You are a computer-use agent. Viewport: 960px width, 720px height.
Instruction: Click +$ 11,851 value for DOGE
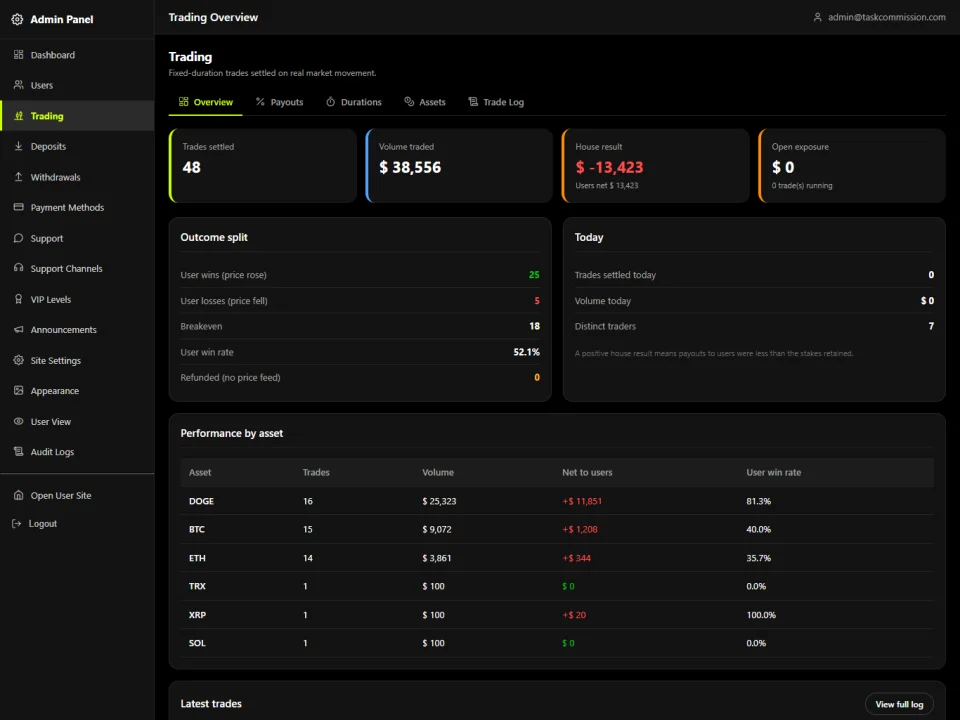point(582,501)
